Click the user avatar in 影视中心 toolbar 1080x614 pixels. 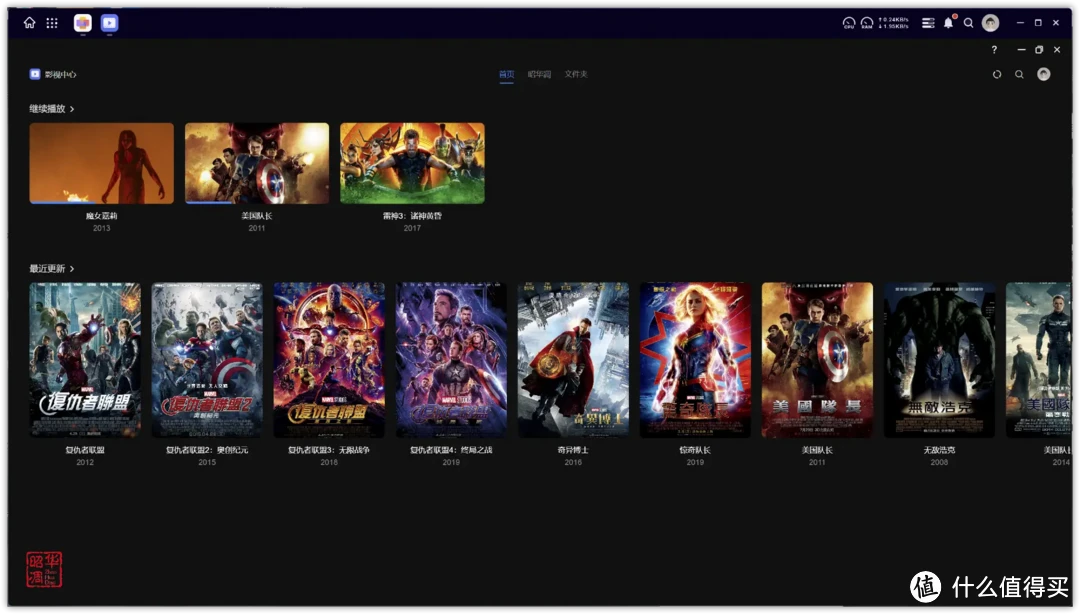click(1043, 74)
